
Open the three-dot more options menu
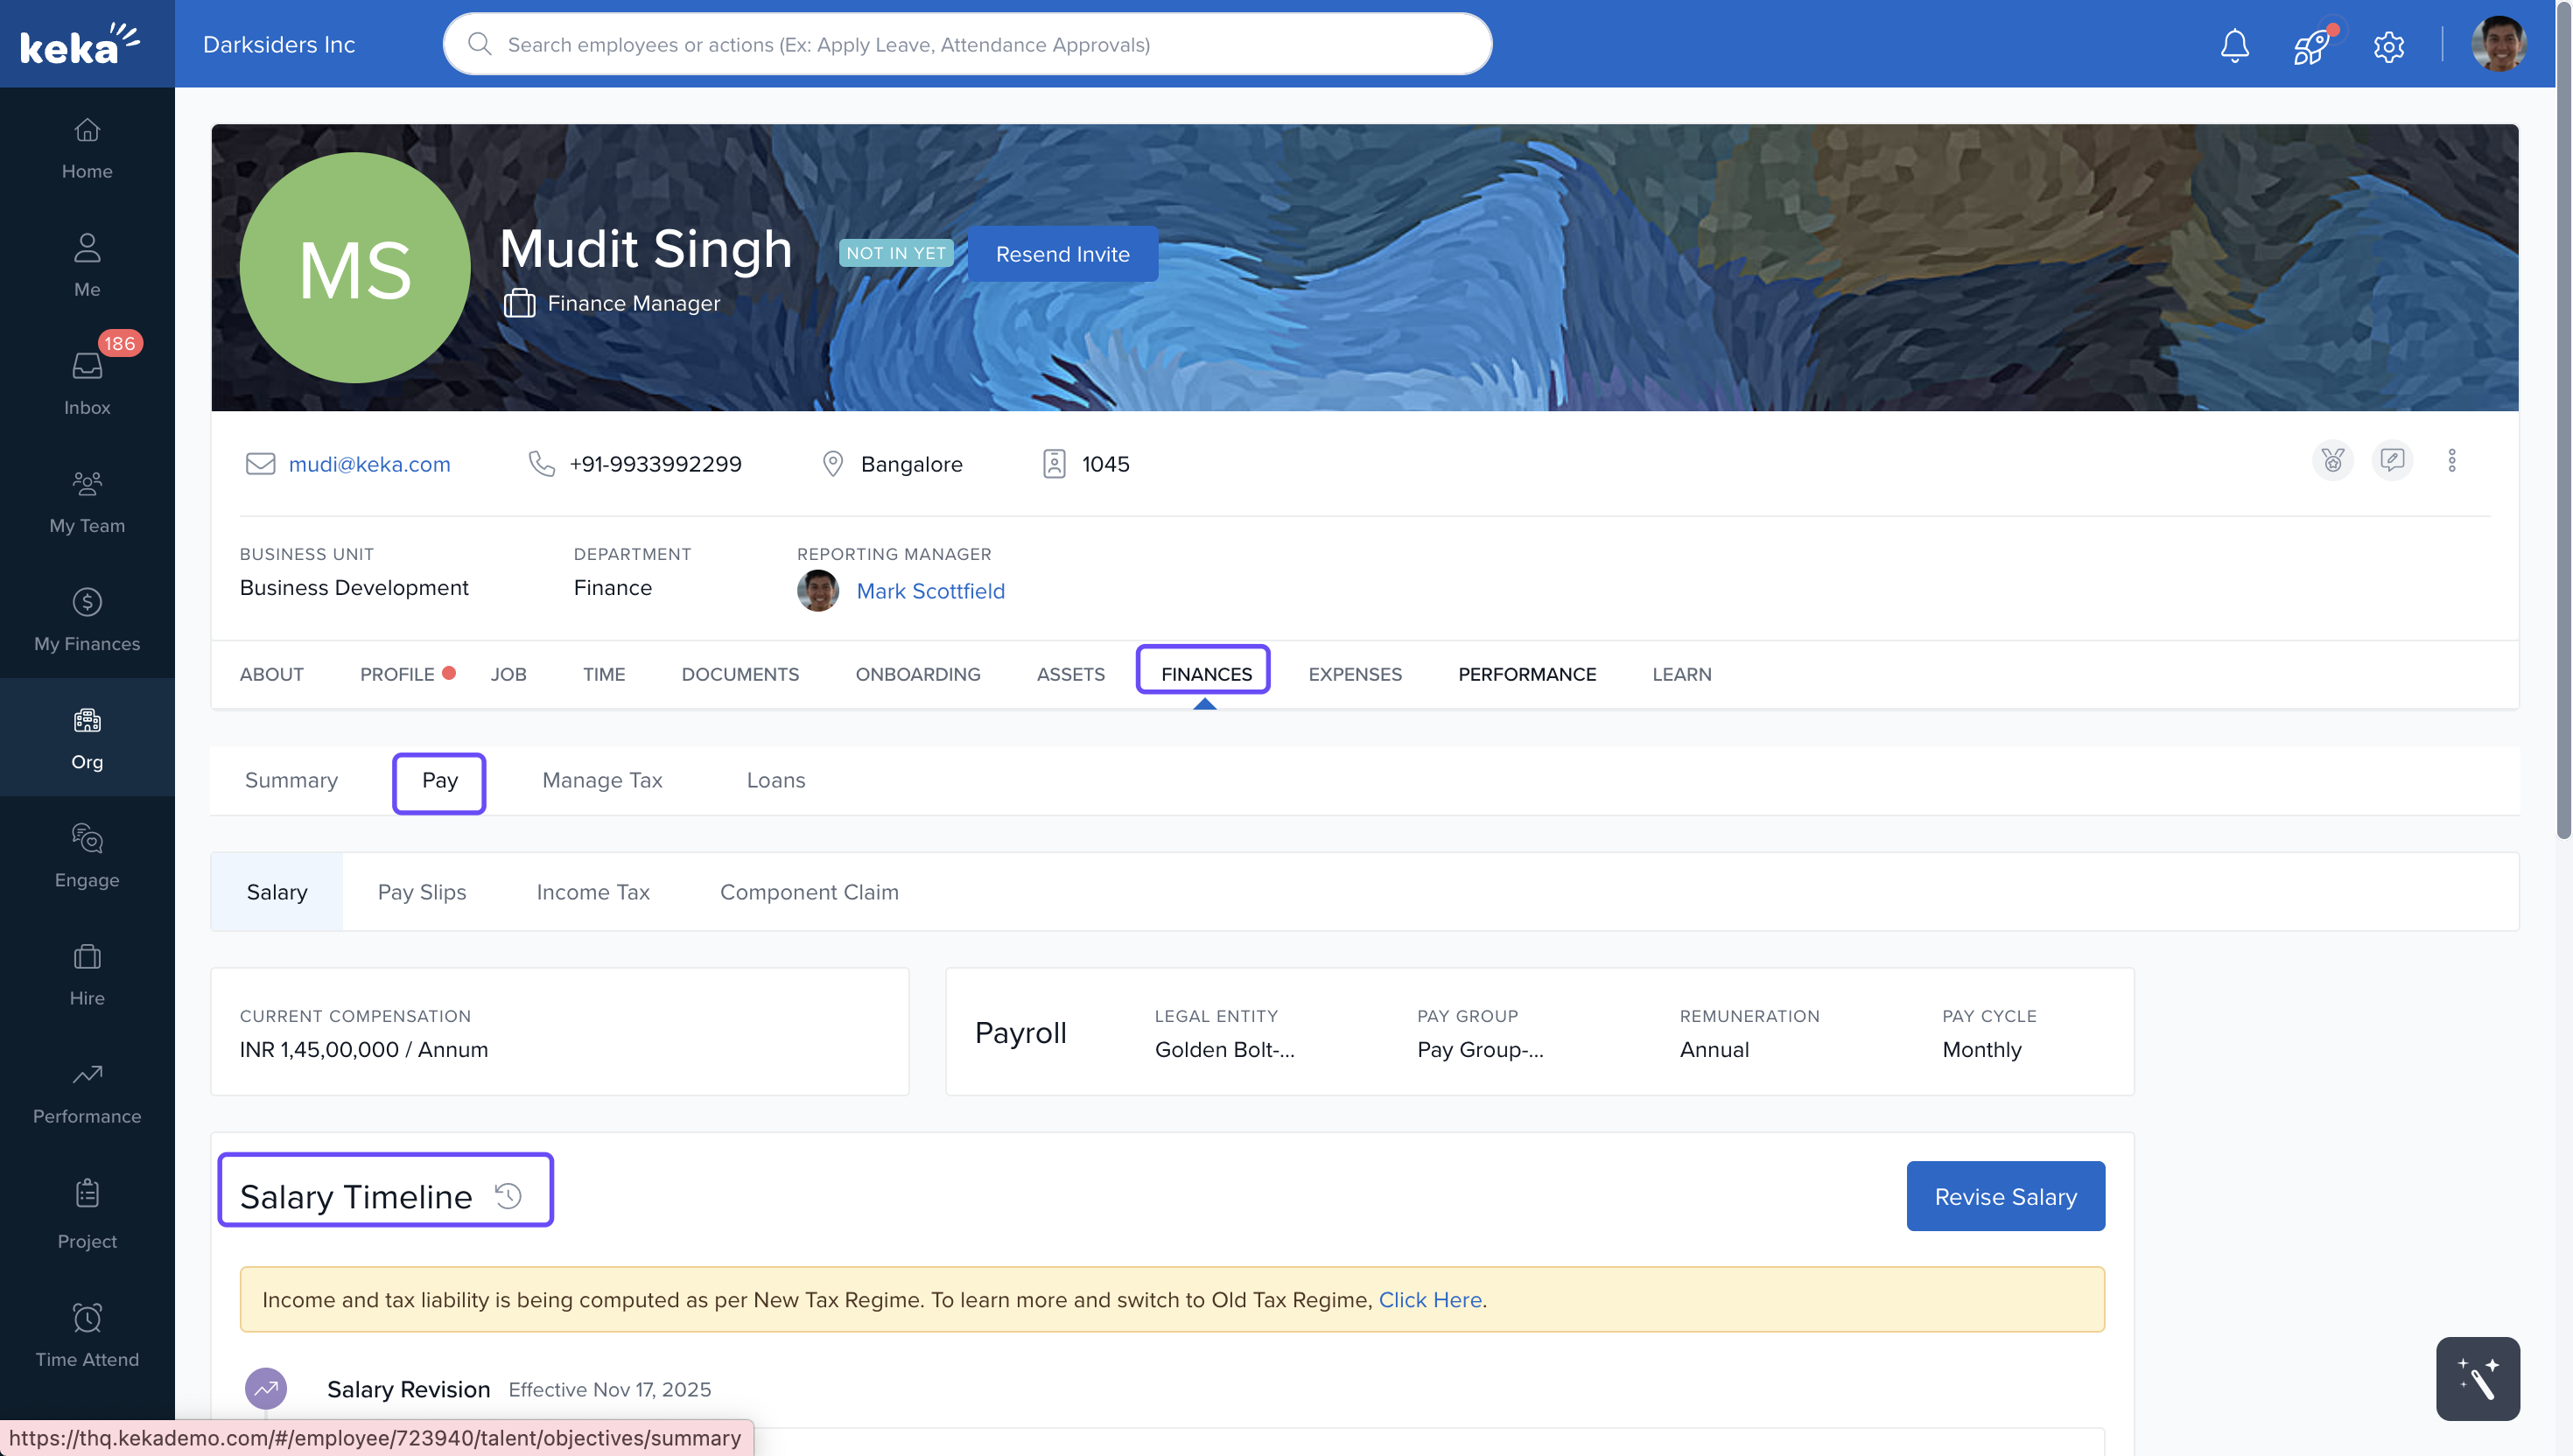(x=2451, y=461)
